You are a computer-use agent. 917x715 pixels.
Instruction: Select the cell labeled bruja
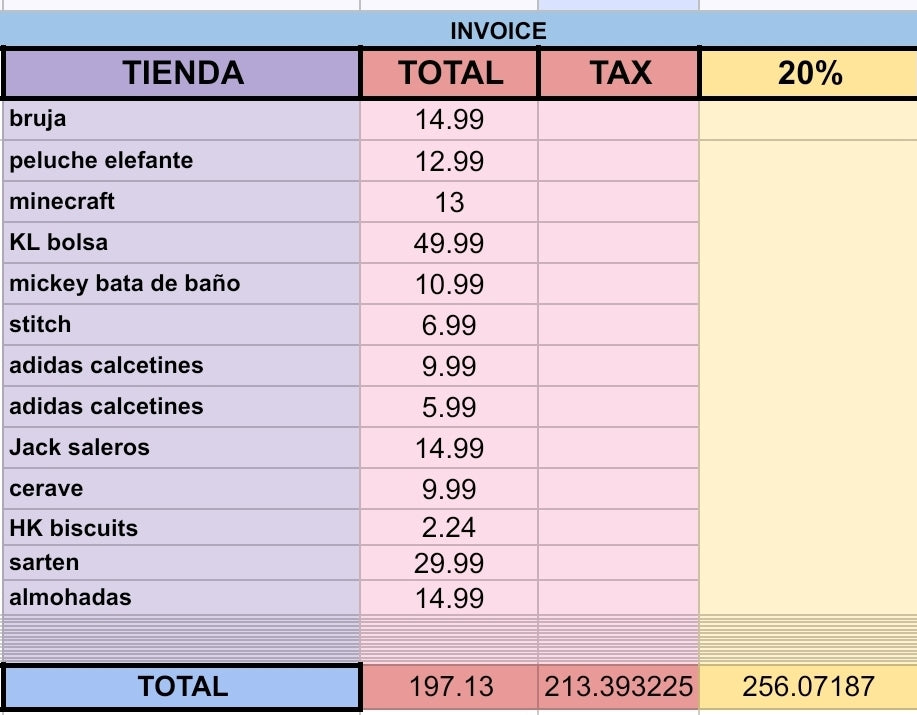[x=182, y=120]
